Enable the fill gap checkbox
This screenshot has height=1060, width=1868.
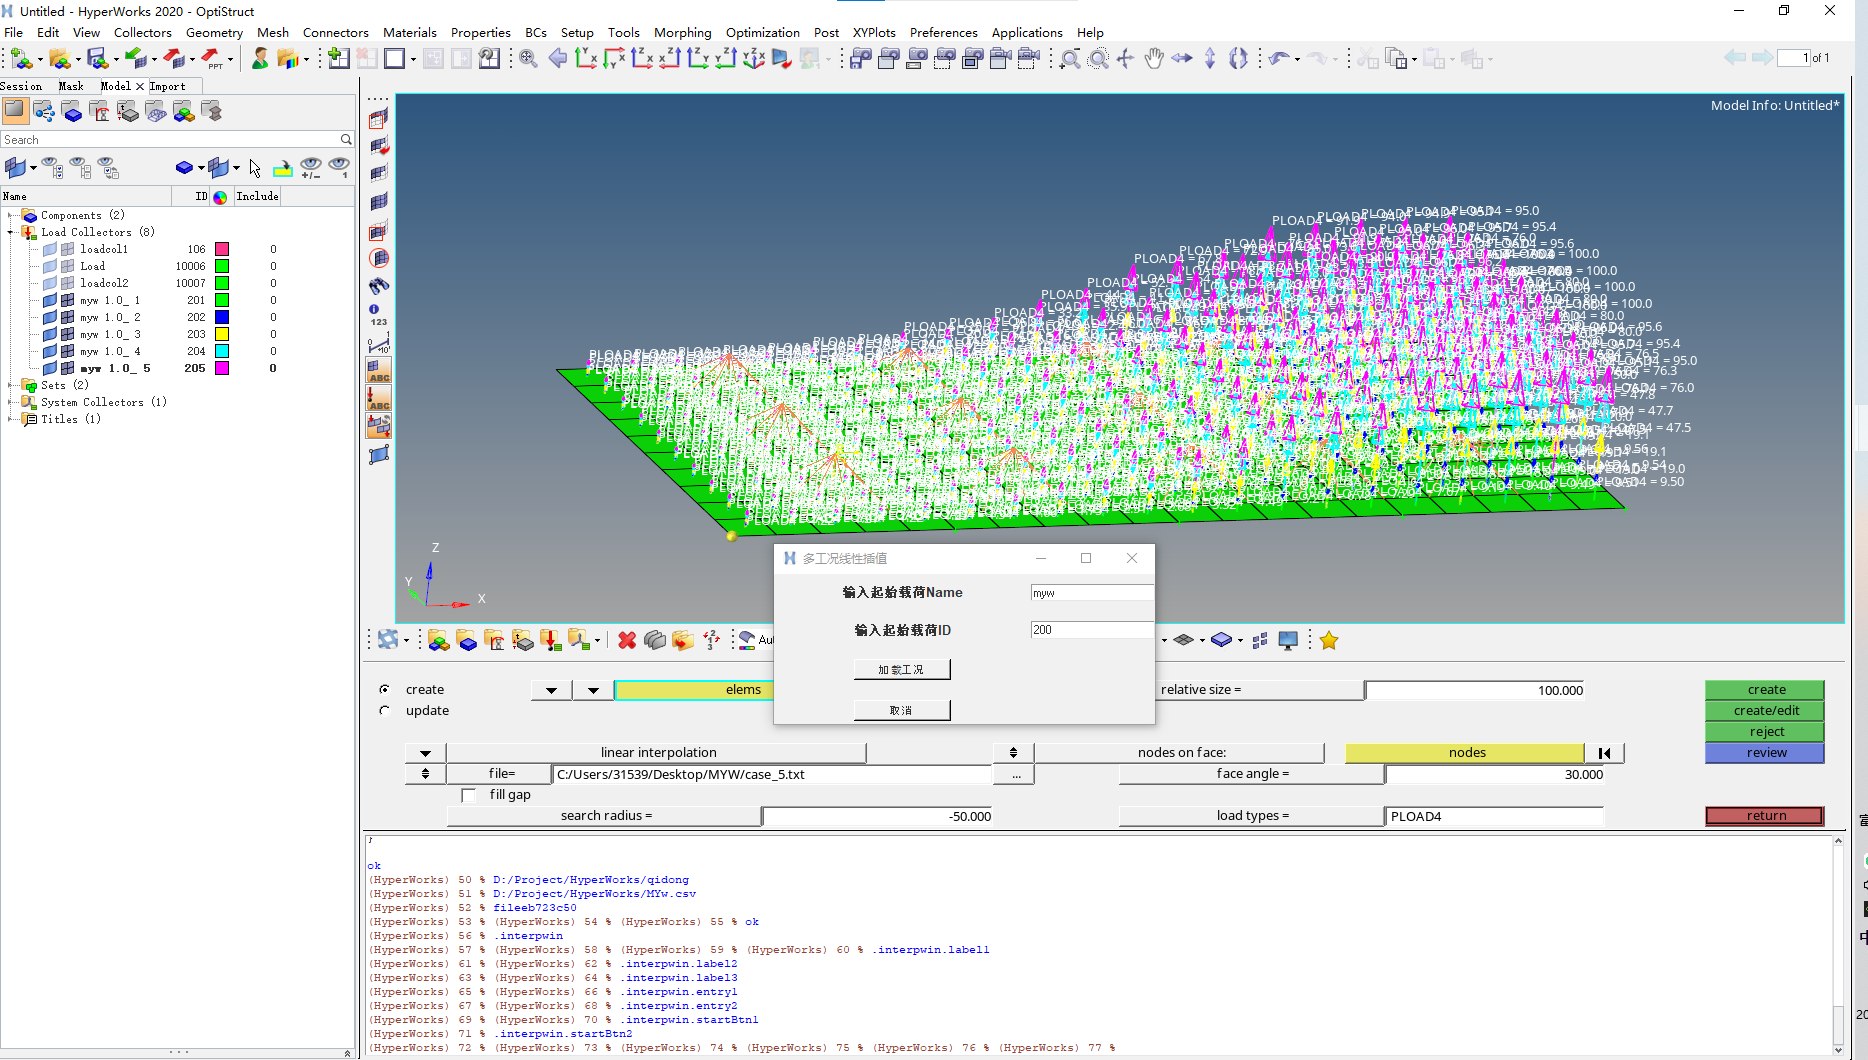[468, 795]
